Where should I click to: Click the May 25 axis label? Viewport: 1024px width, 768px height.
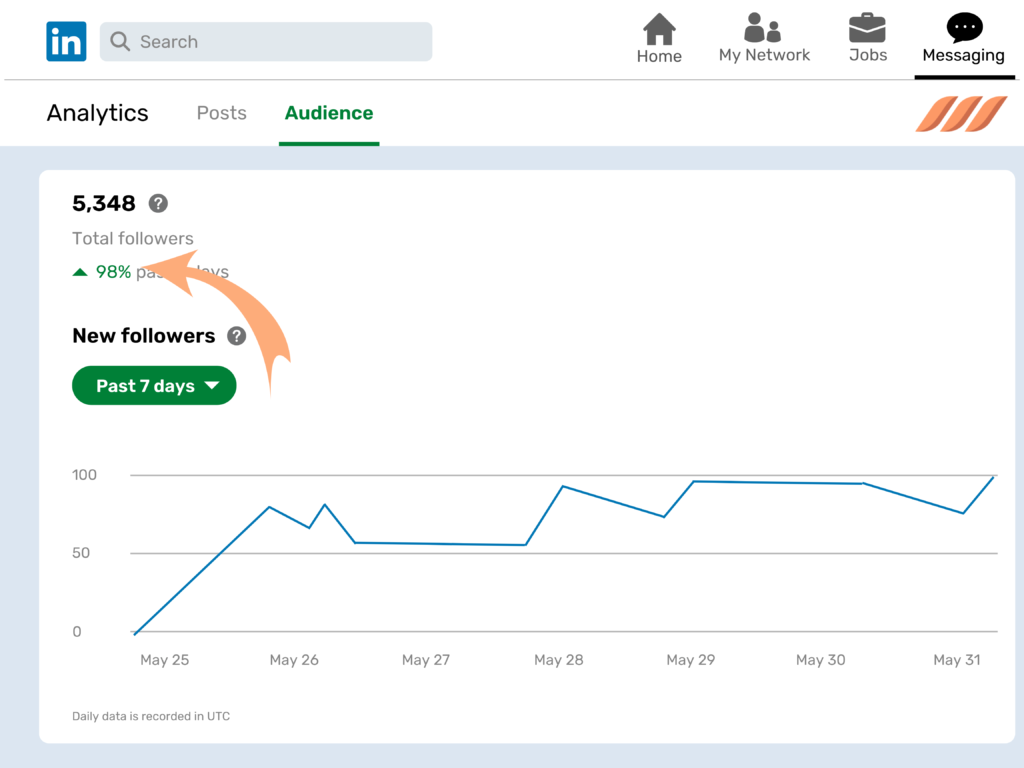(x=164, y=660)
